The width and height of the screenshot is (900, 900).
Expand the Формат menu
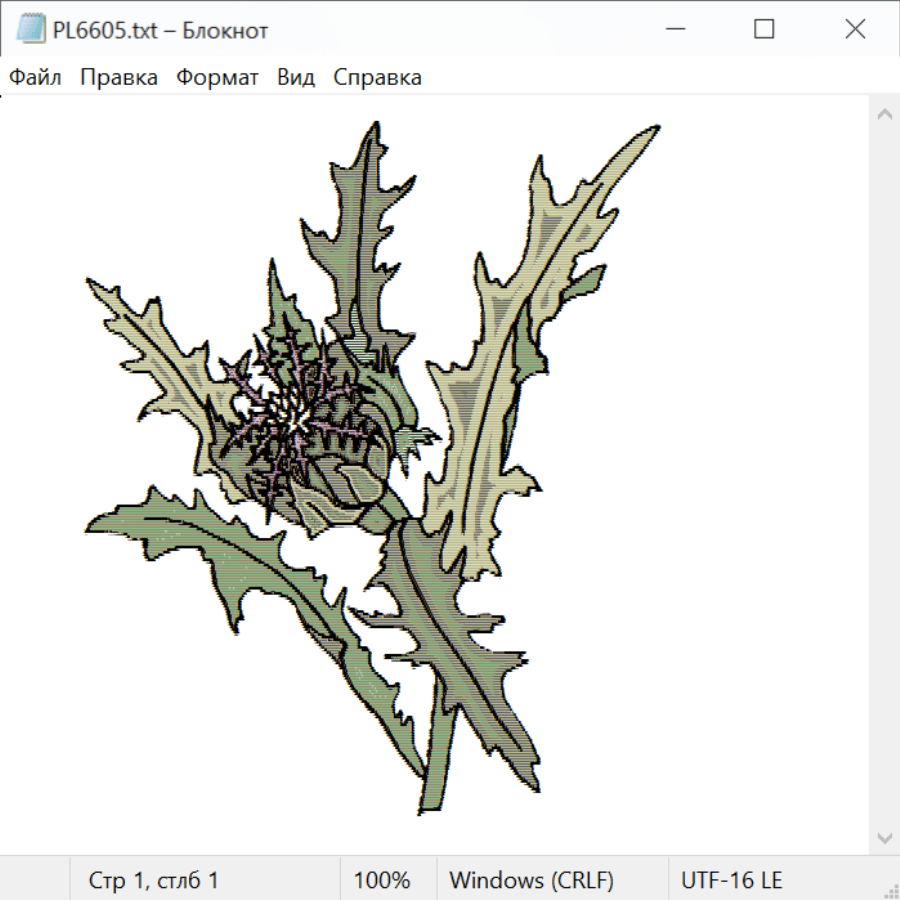tap(217, 78)
